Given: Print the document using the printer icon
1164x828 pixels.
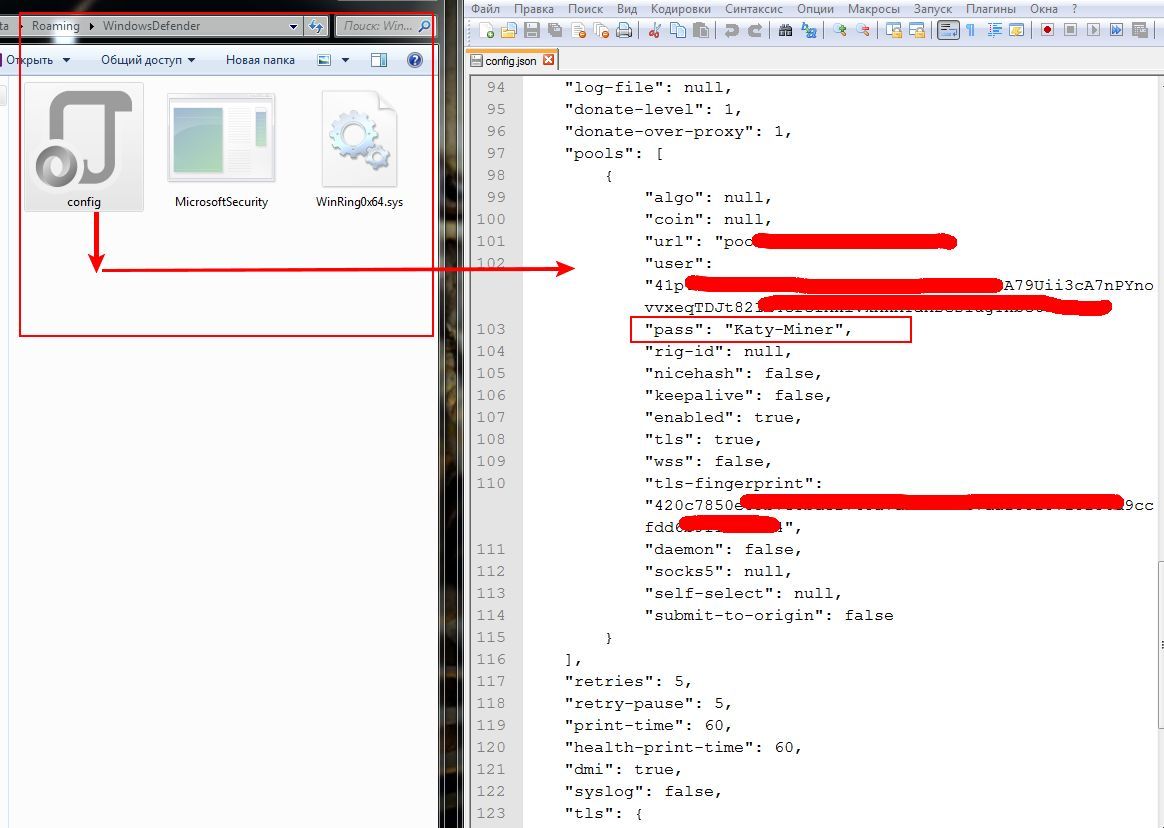Looking at the screenshot, I should click(624, 30).
